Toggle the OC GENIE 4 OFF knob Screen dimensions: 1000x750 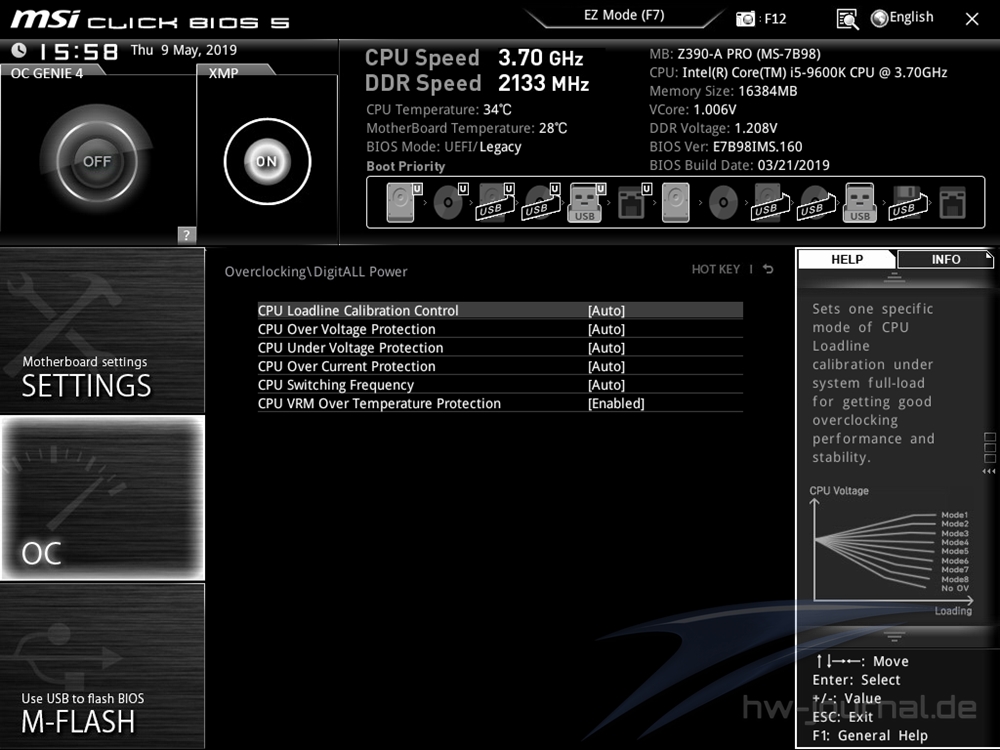(96, 161)
